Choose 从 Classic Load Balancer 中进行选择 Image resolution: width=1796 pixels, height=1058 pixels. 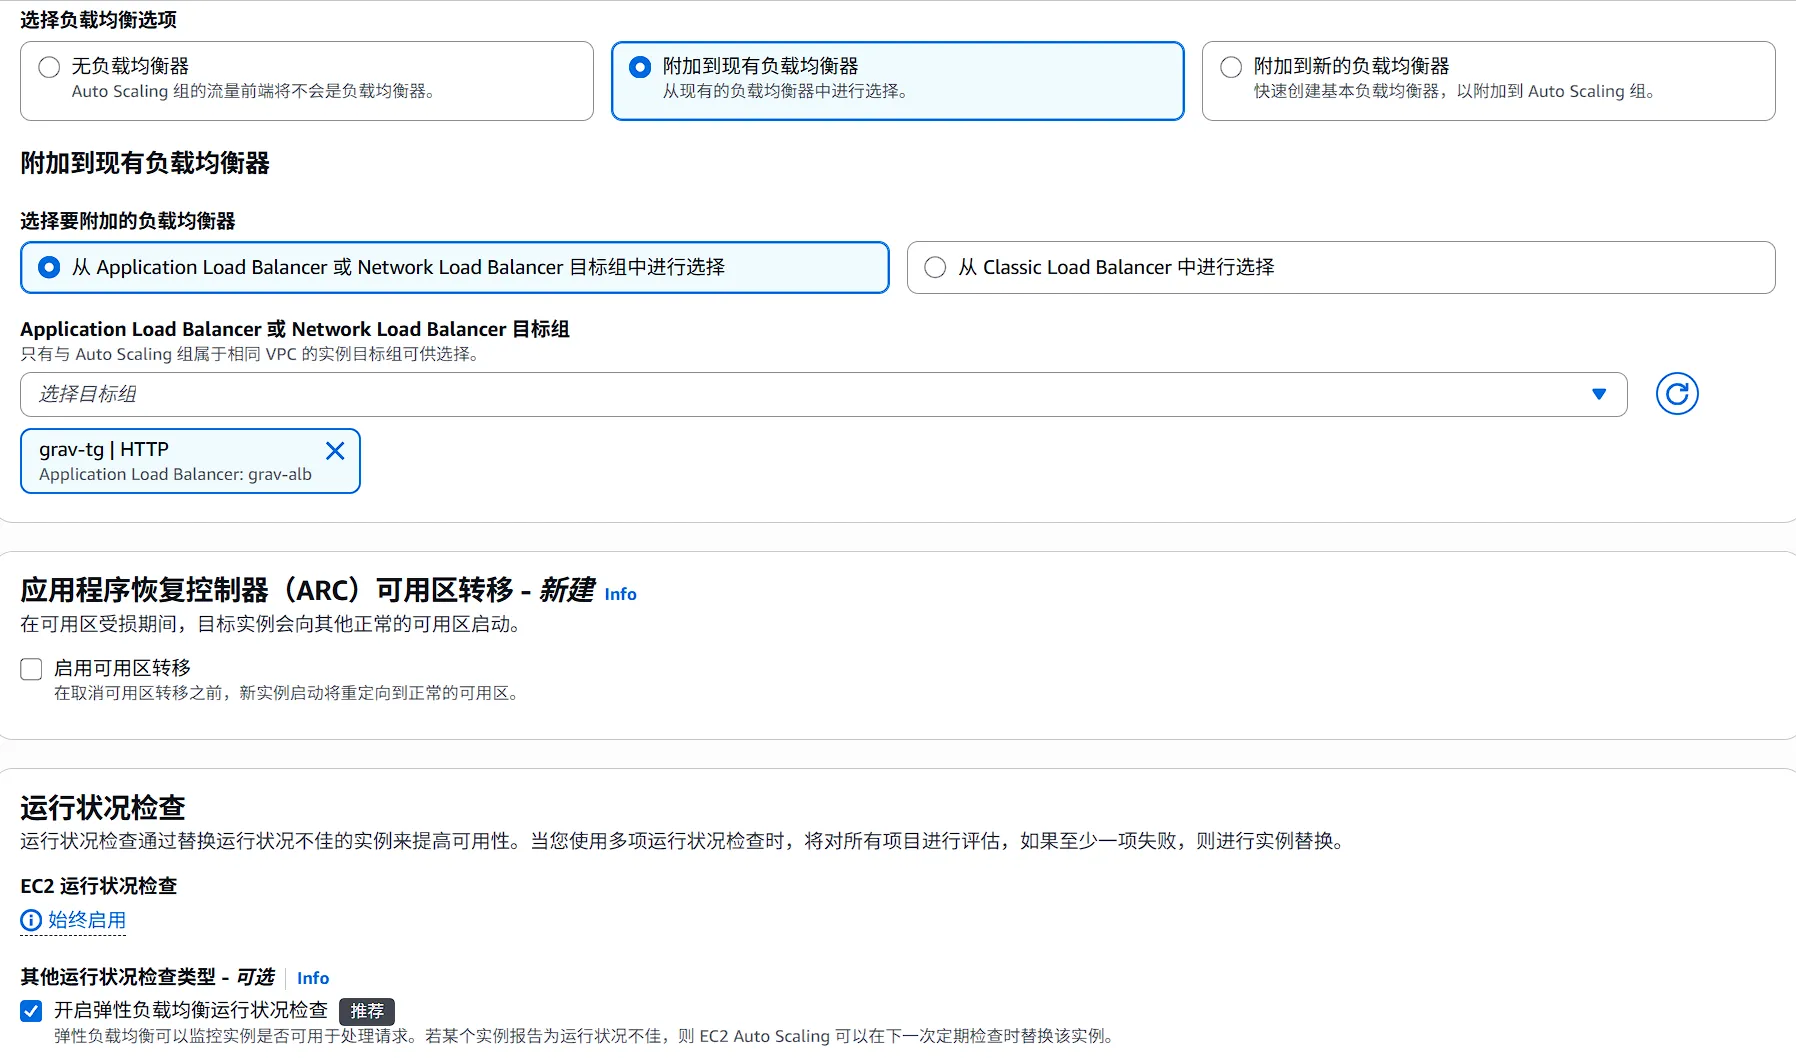[x=935, y=268]
